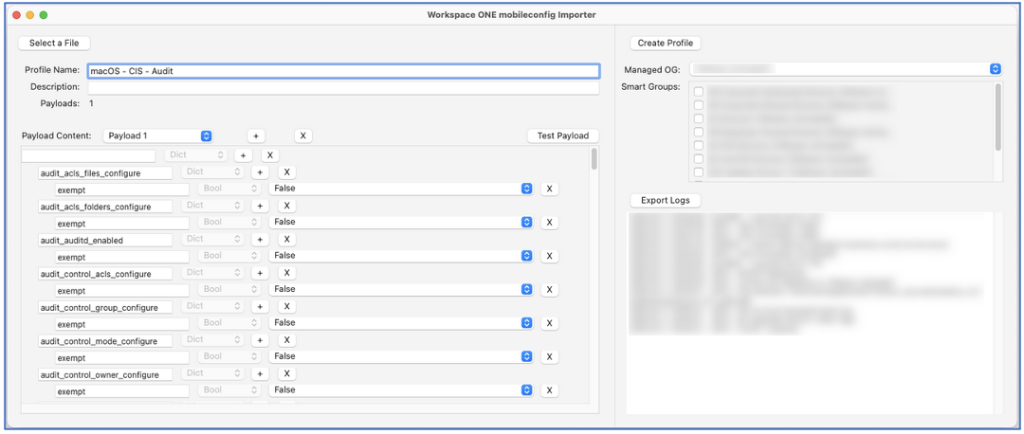Check the first Smart Groups checkbox
This screenshot has width=1024, height=434.
[x=699, y=93]
